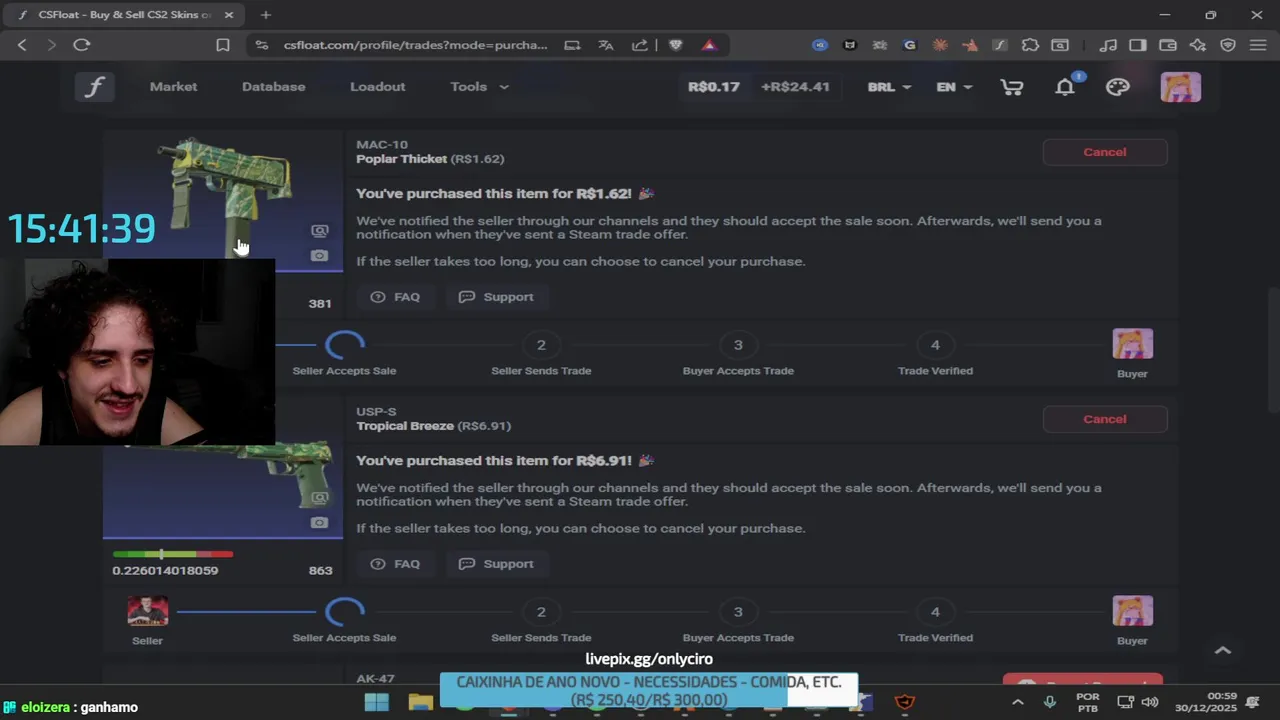
Task: Open Windows Start menu
Action: click(x=377, y=702)
